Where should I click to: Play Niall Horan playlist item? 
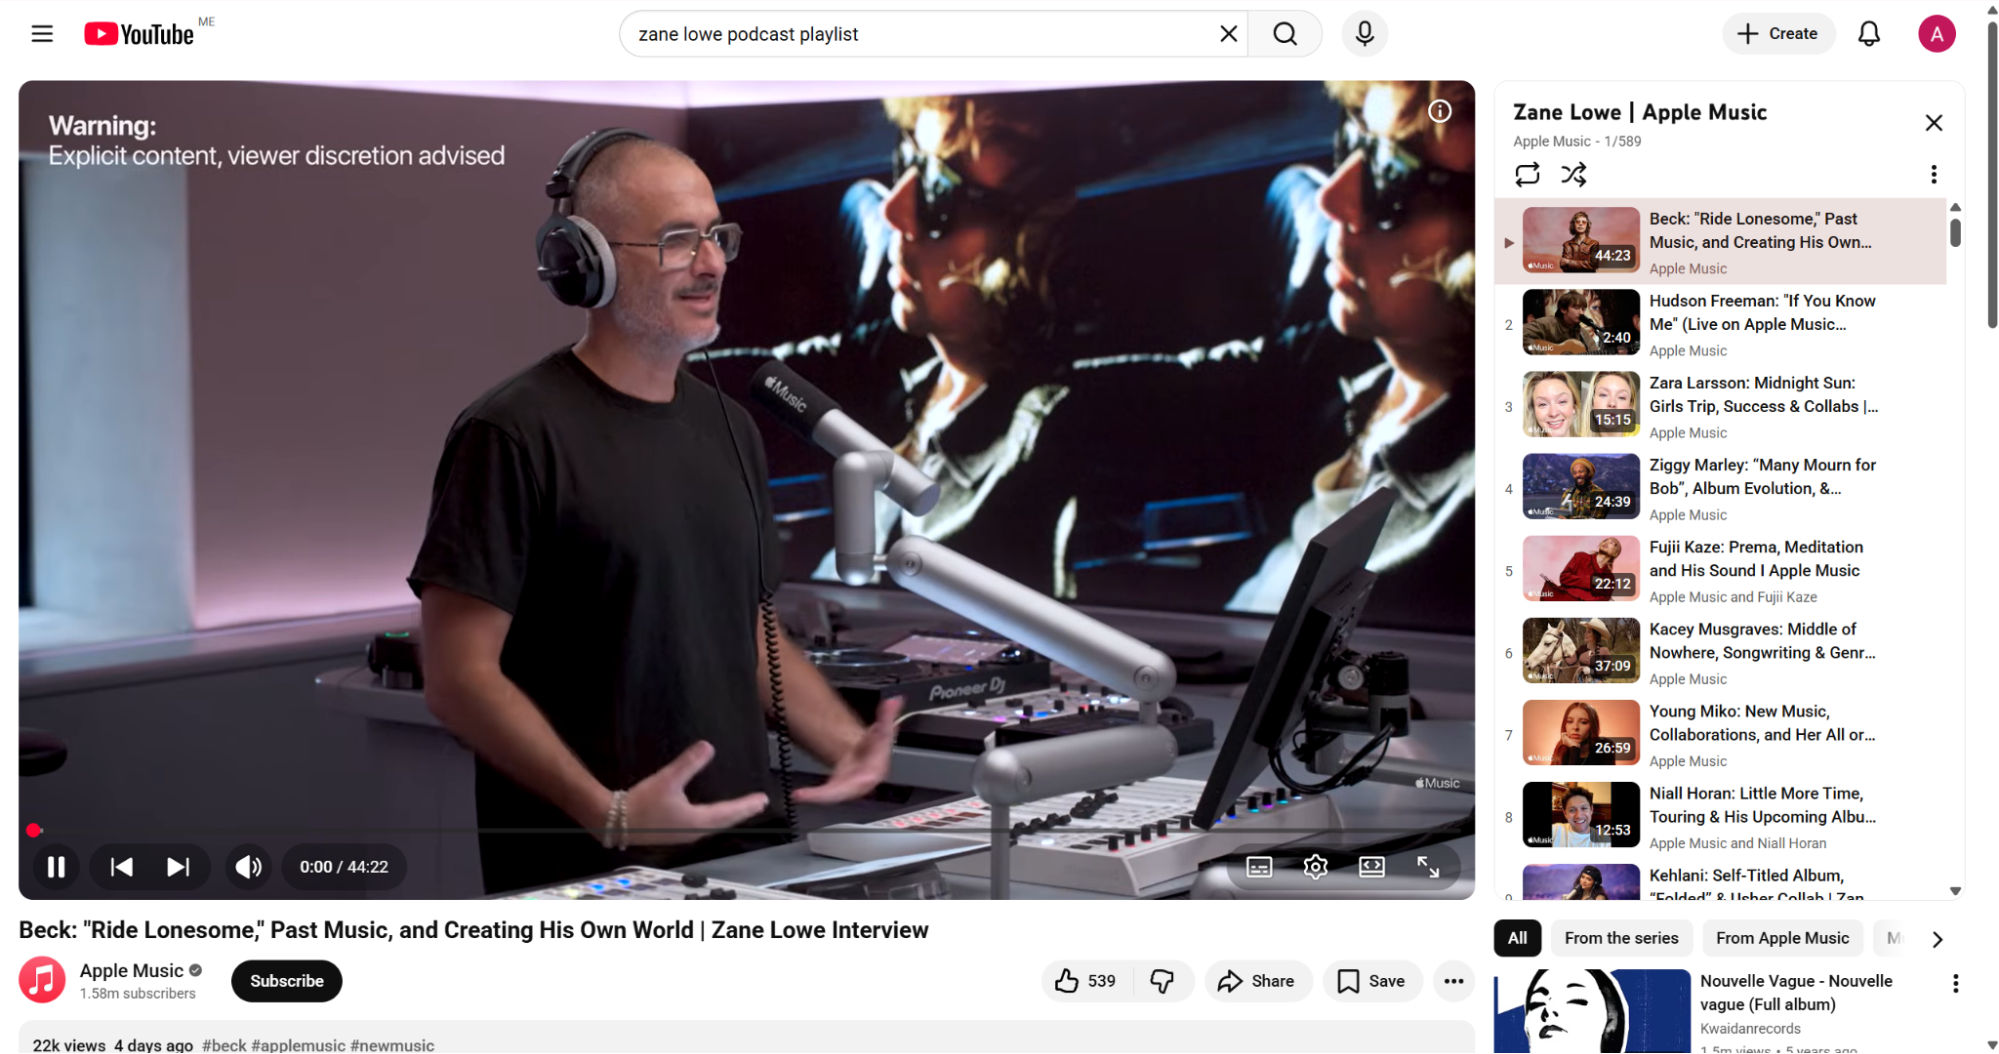click(x=1720, y=817)
